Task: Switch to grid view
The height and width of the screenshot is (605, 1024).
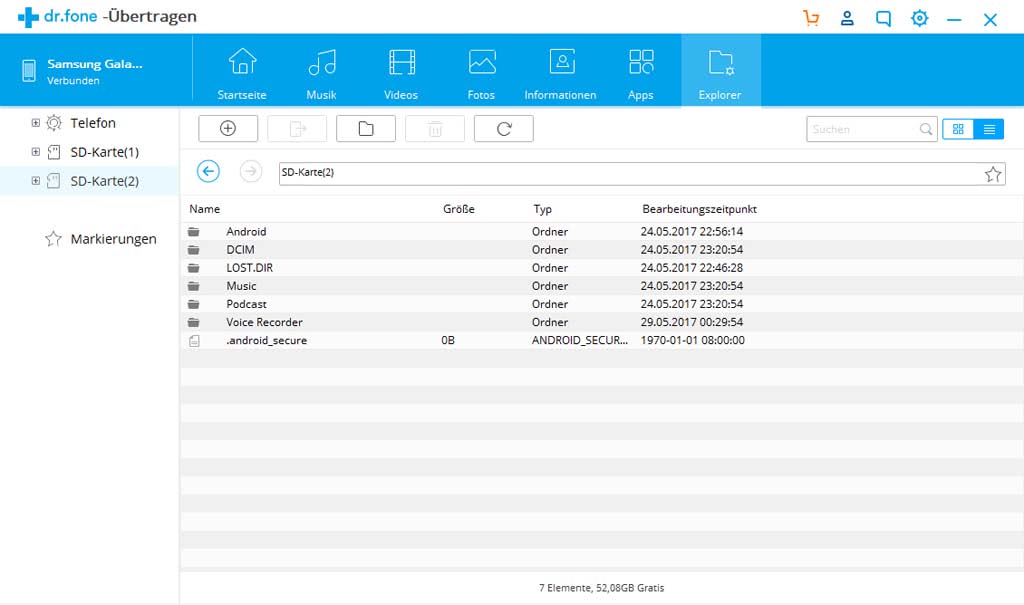Action: pos(958,129)
